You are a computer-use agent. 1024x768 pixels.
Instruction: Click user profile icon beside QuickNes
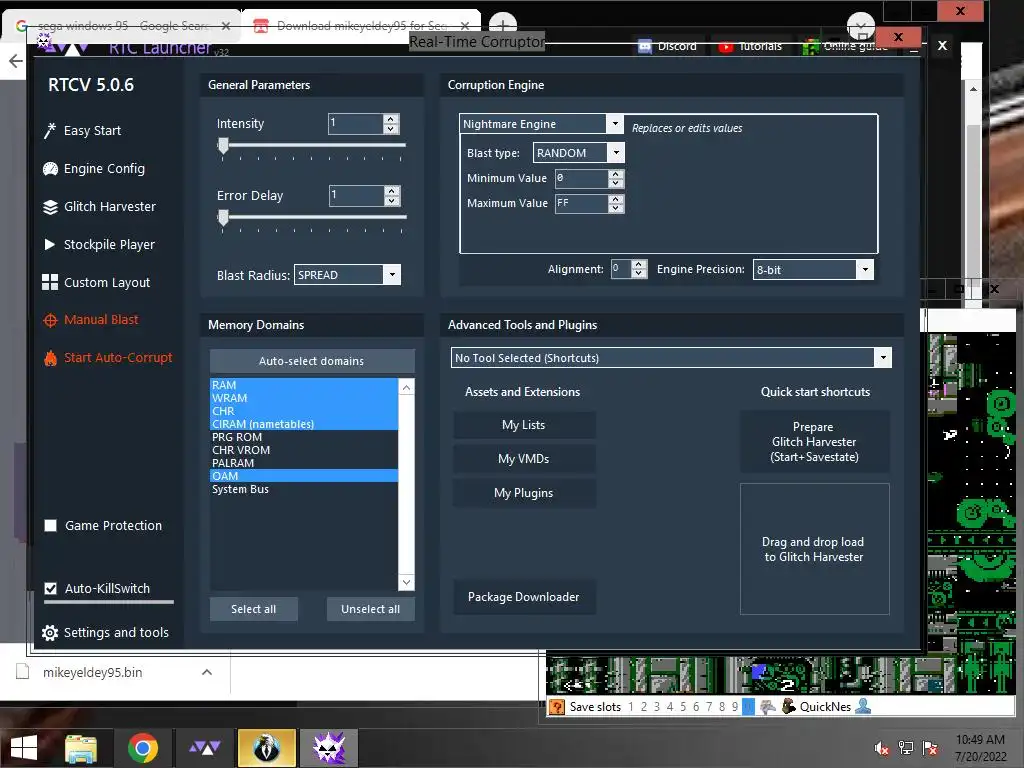pyautogui.click(x=863, y=706)
